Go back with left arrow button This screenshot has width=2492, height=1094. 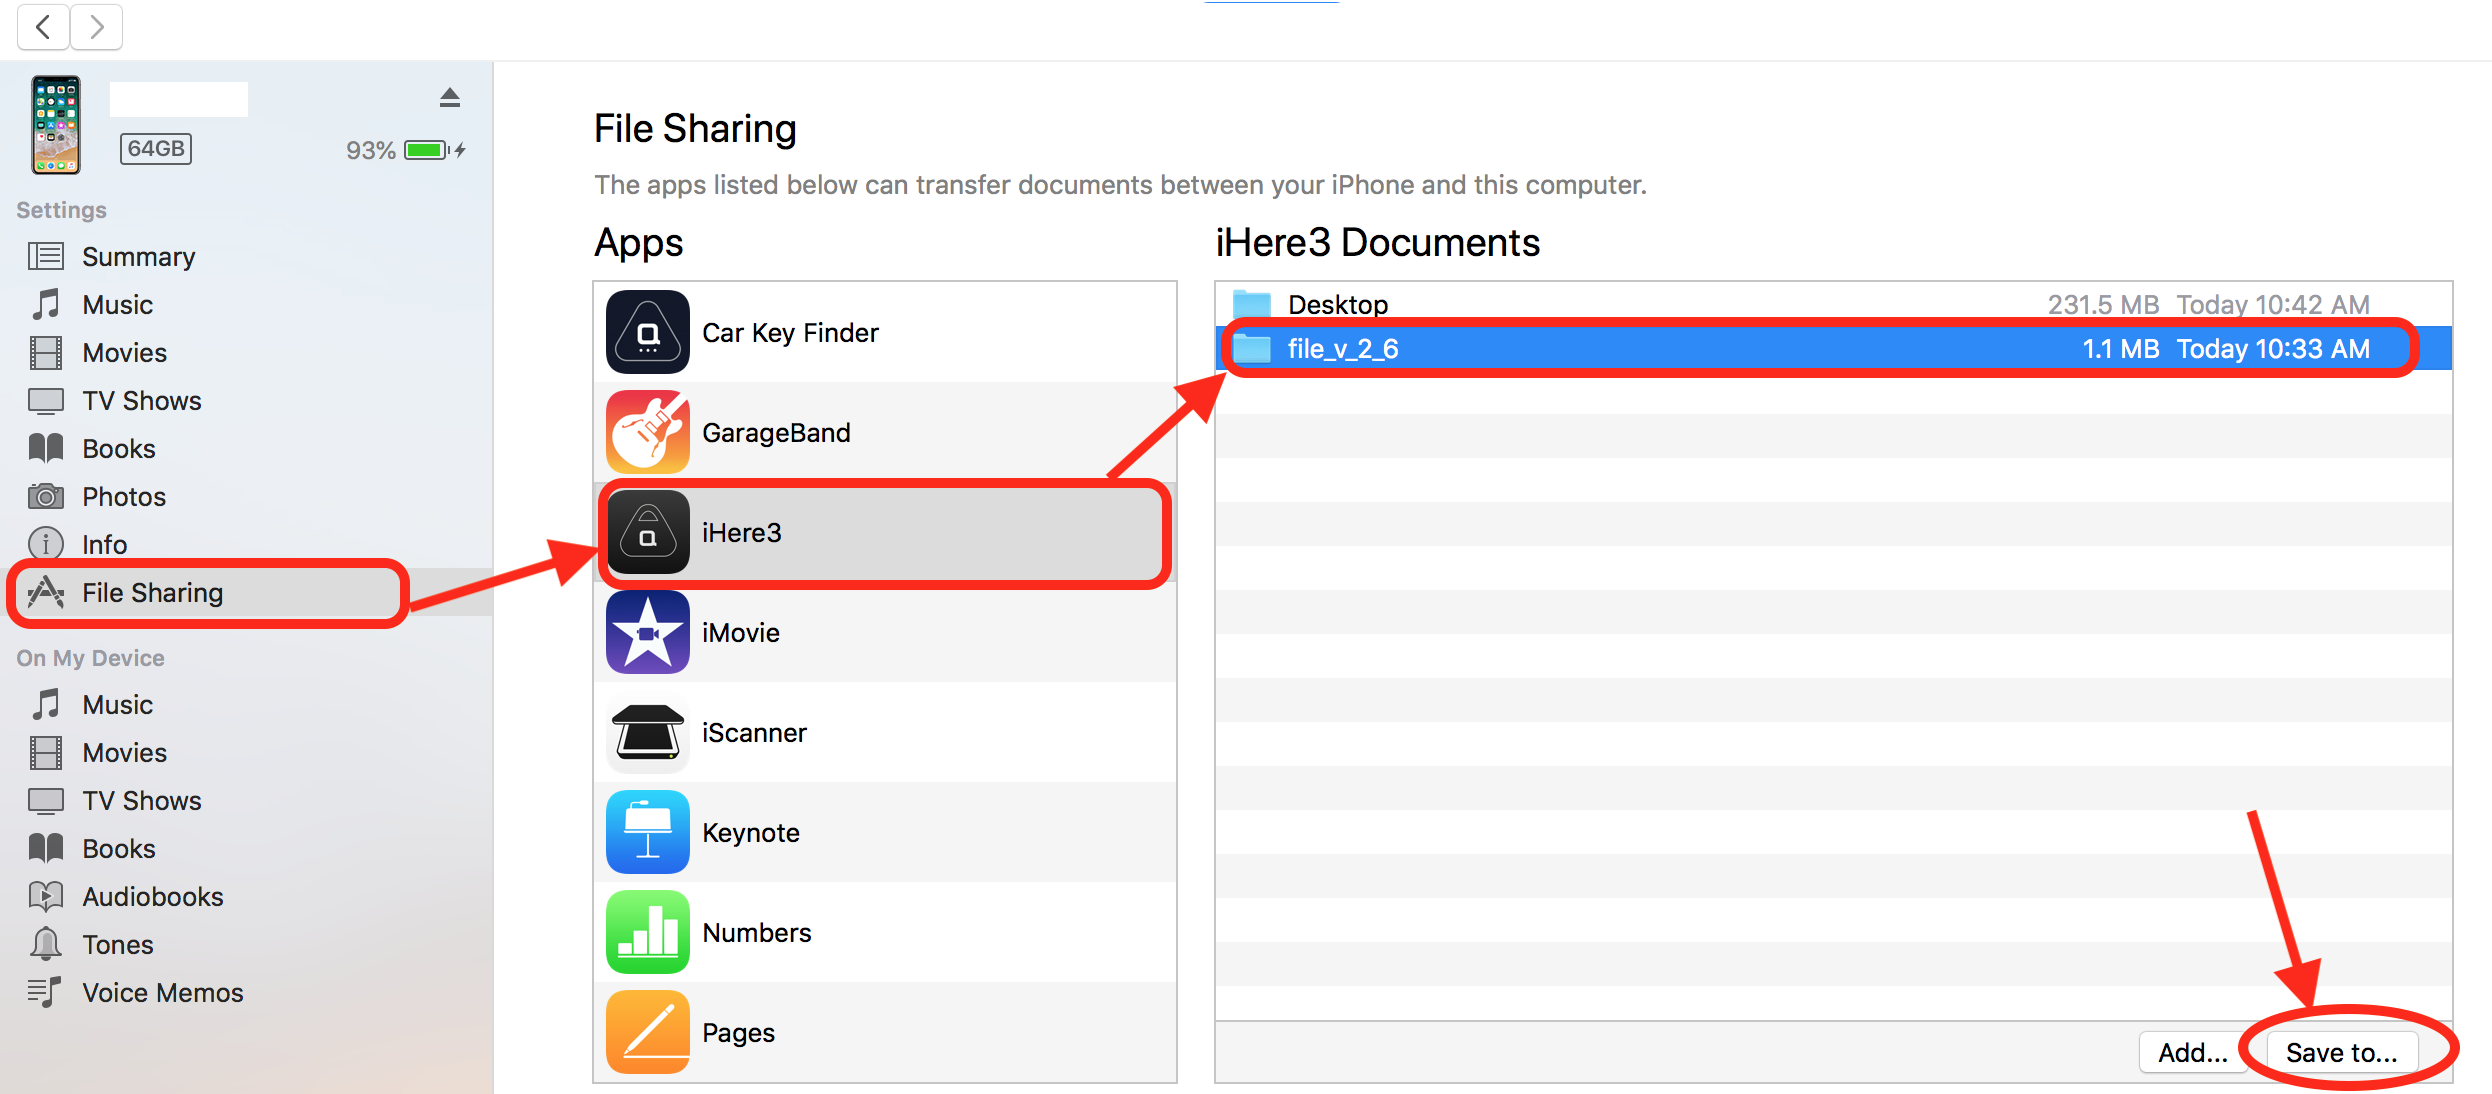[43, 27]
